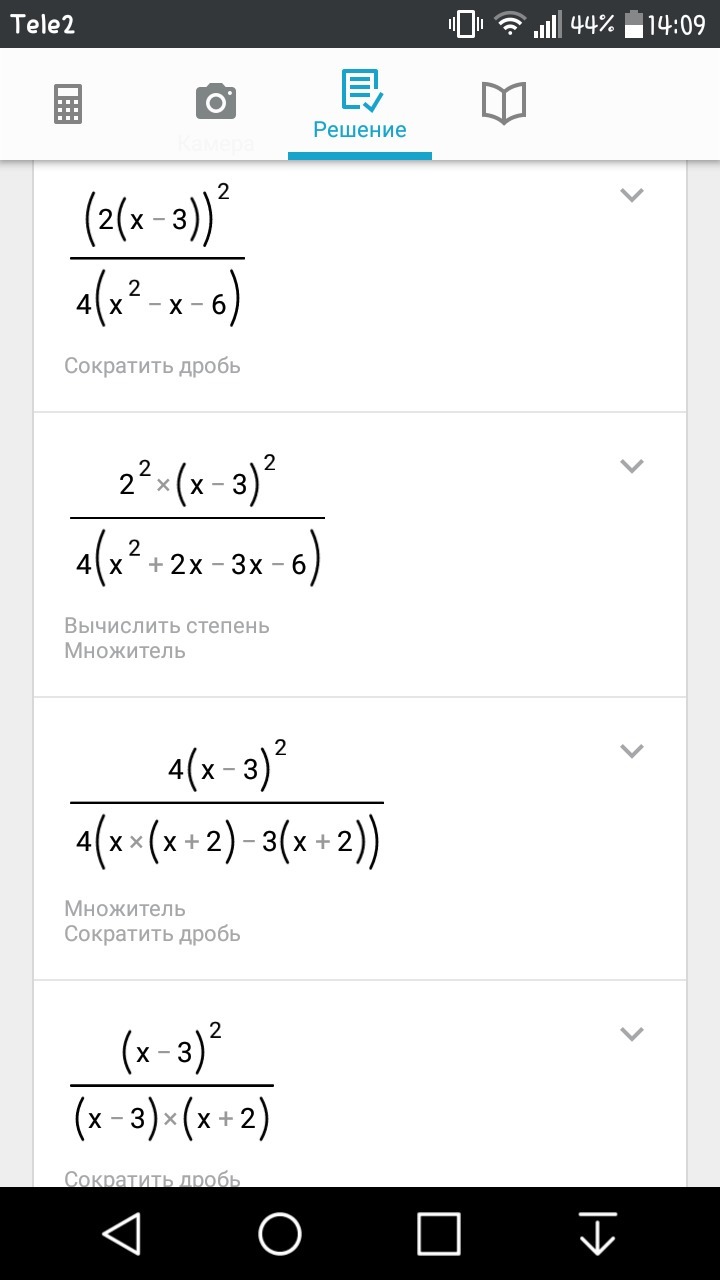This screenshot has width=720, height=1280.
Task: Switch to the camera tab icon
Action: [216, 102]
